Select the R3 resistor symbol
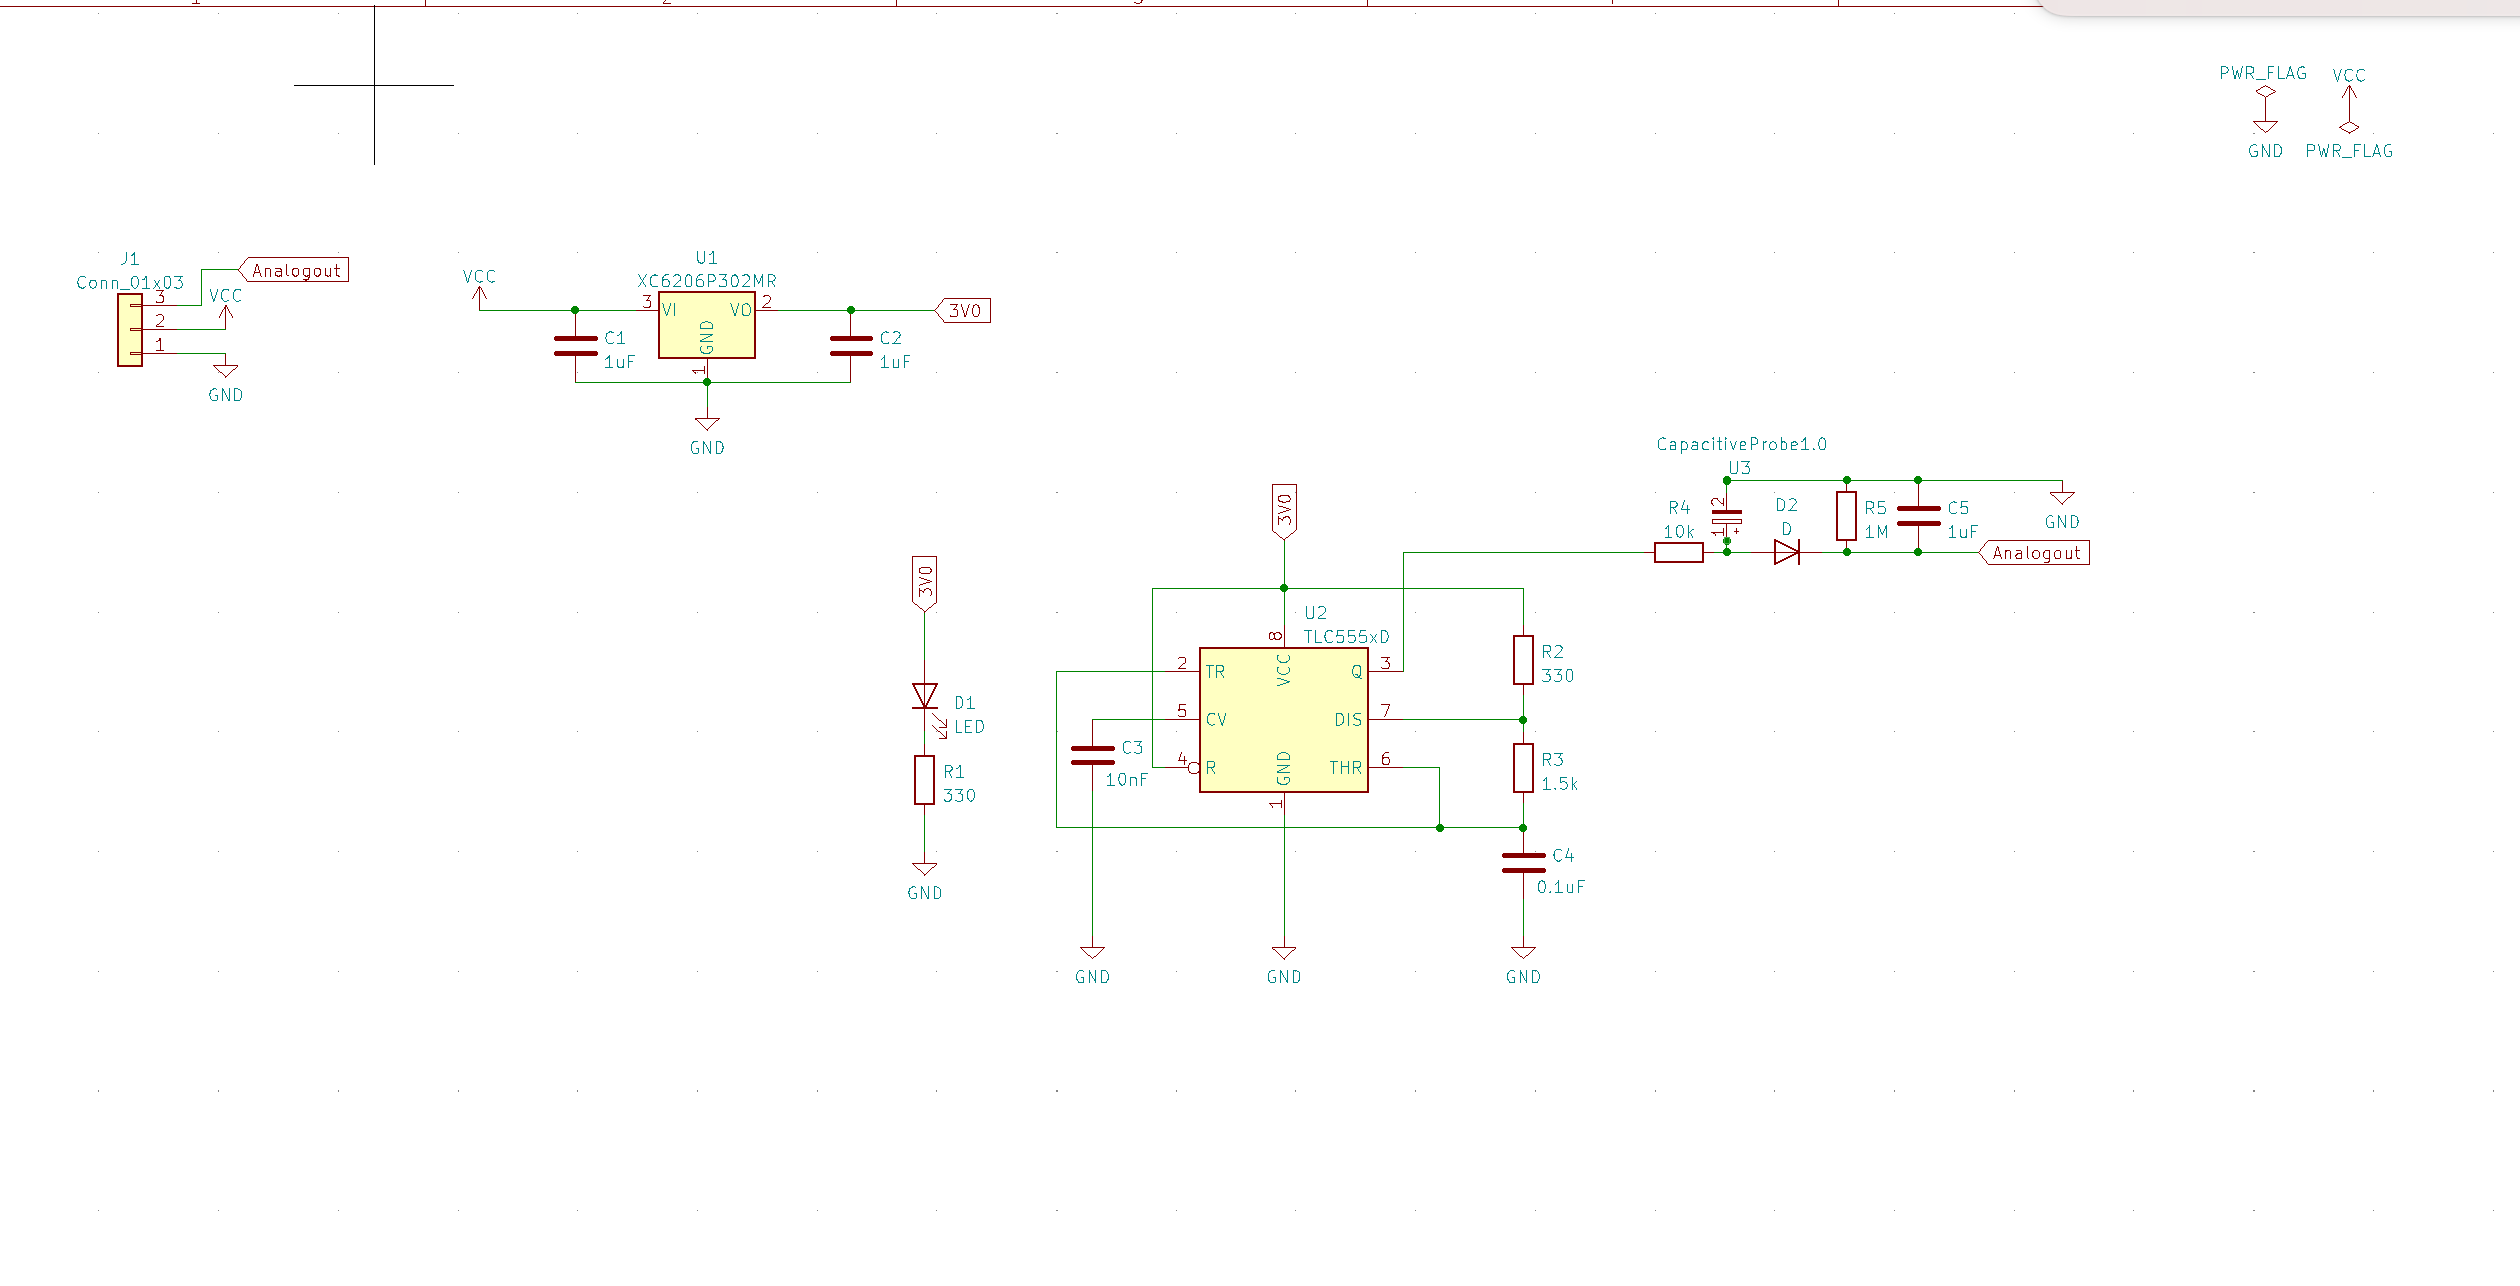Image resolution: width=2520 pixels, height=1286 pixels. pyautogui.click(x=1523, y=768)
